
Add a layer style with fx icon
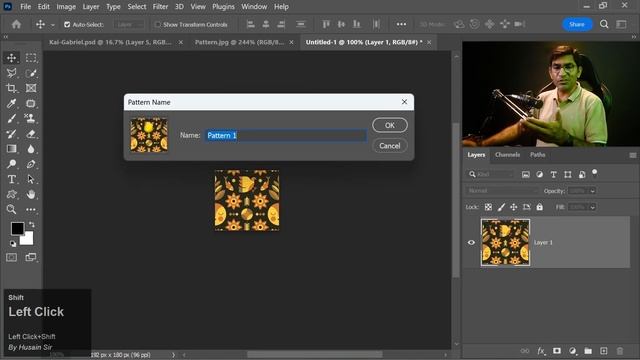pos(541,351)
